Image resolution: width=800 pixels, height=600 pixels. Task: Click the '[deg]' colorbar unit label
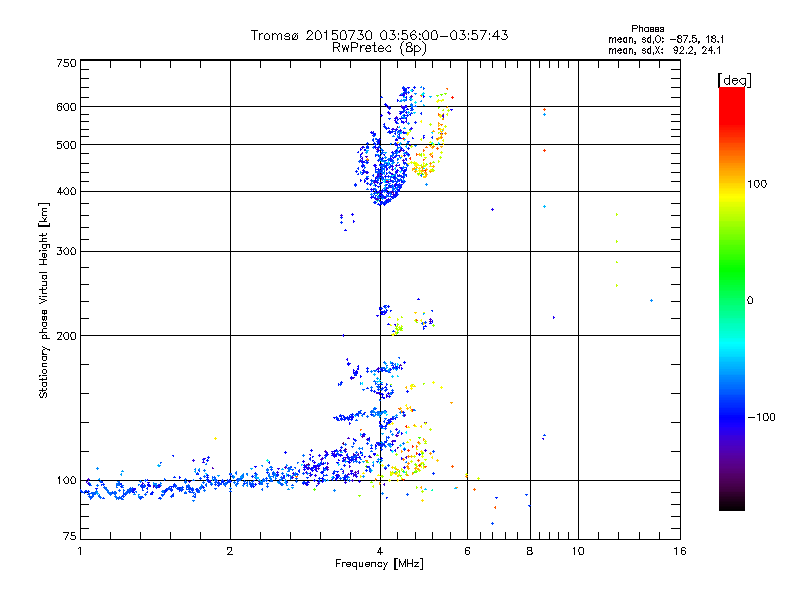pos(734,80)
